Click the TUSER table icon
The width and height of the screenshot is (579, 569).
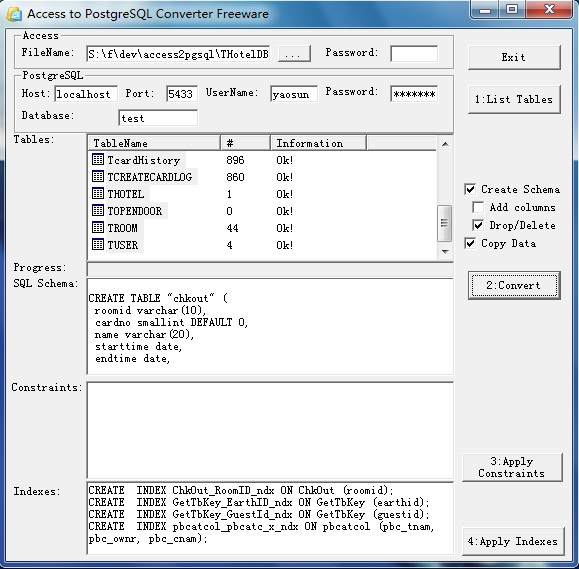click(97, 244)
